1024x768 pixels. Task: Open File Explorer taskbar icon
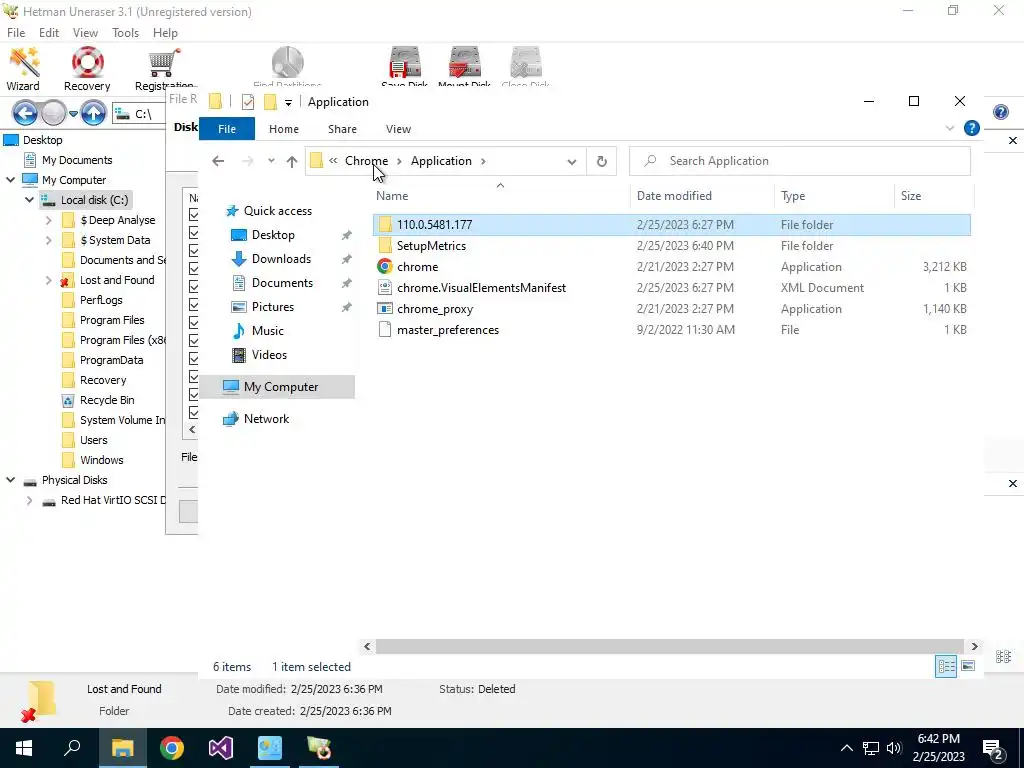[x=122, y=748]
